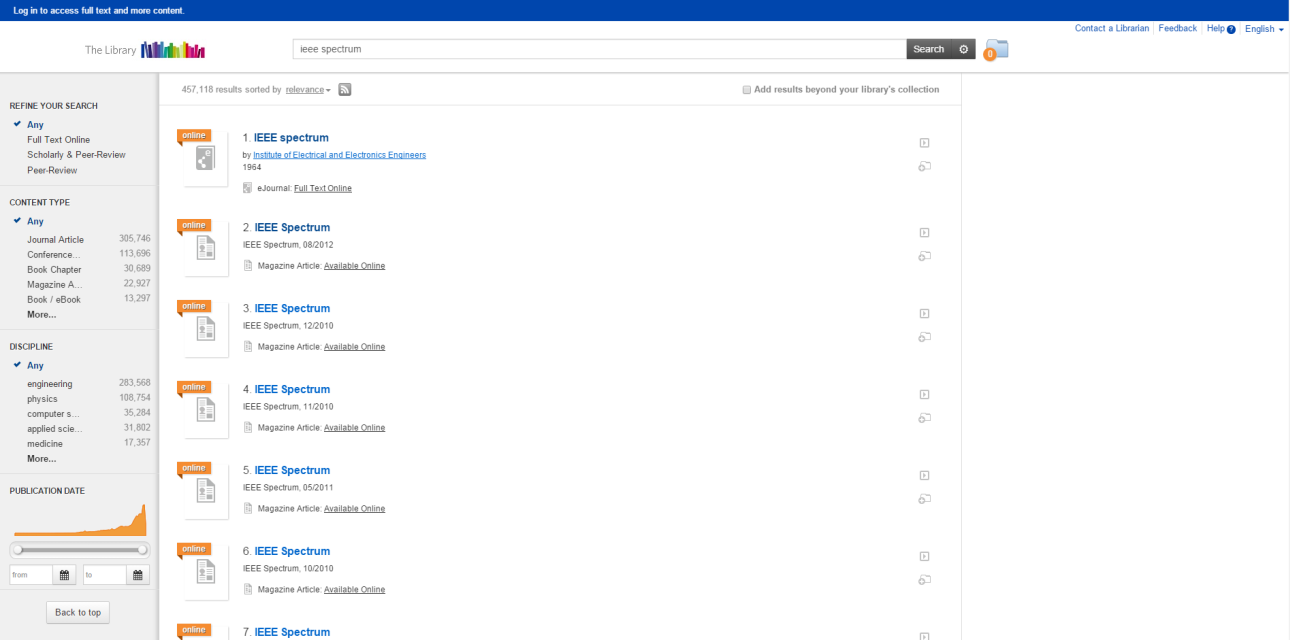
Task: Open the Contact a Librarian link
Action: (1112, 29)
